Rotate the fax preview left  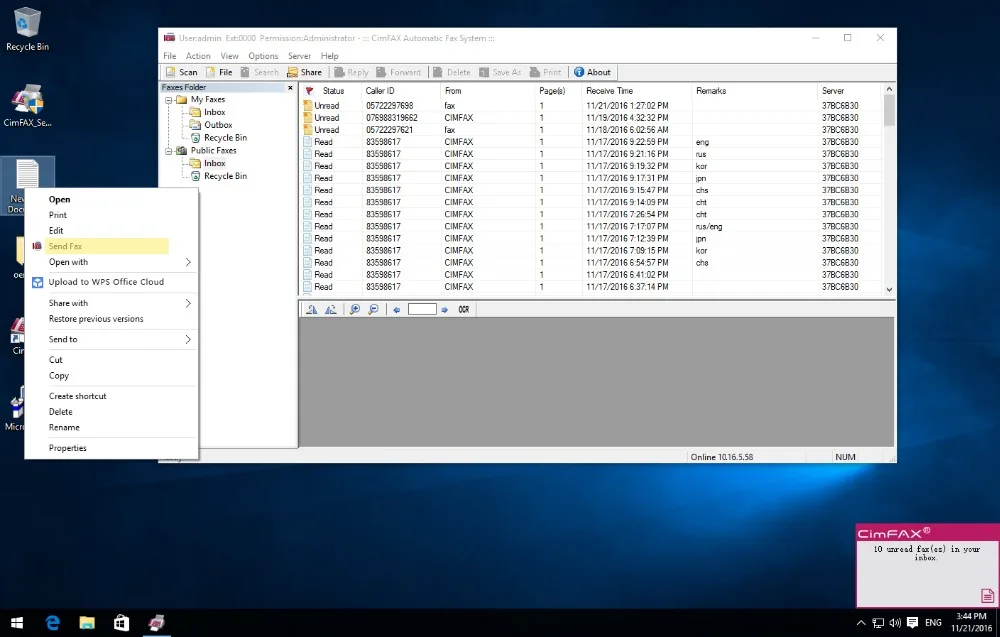[312, 310]
